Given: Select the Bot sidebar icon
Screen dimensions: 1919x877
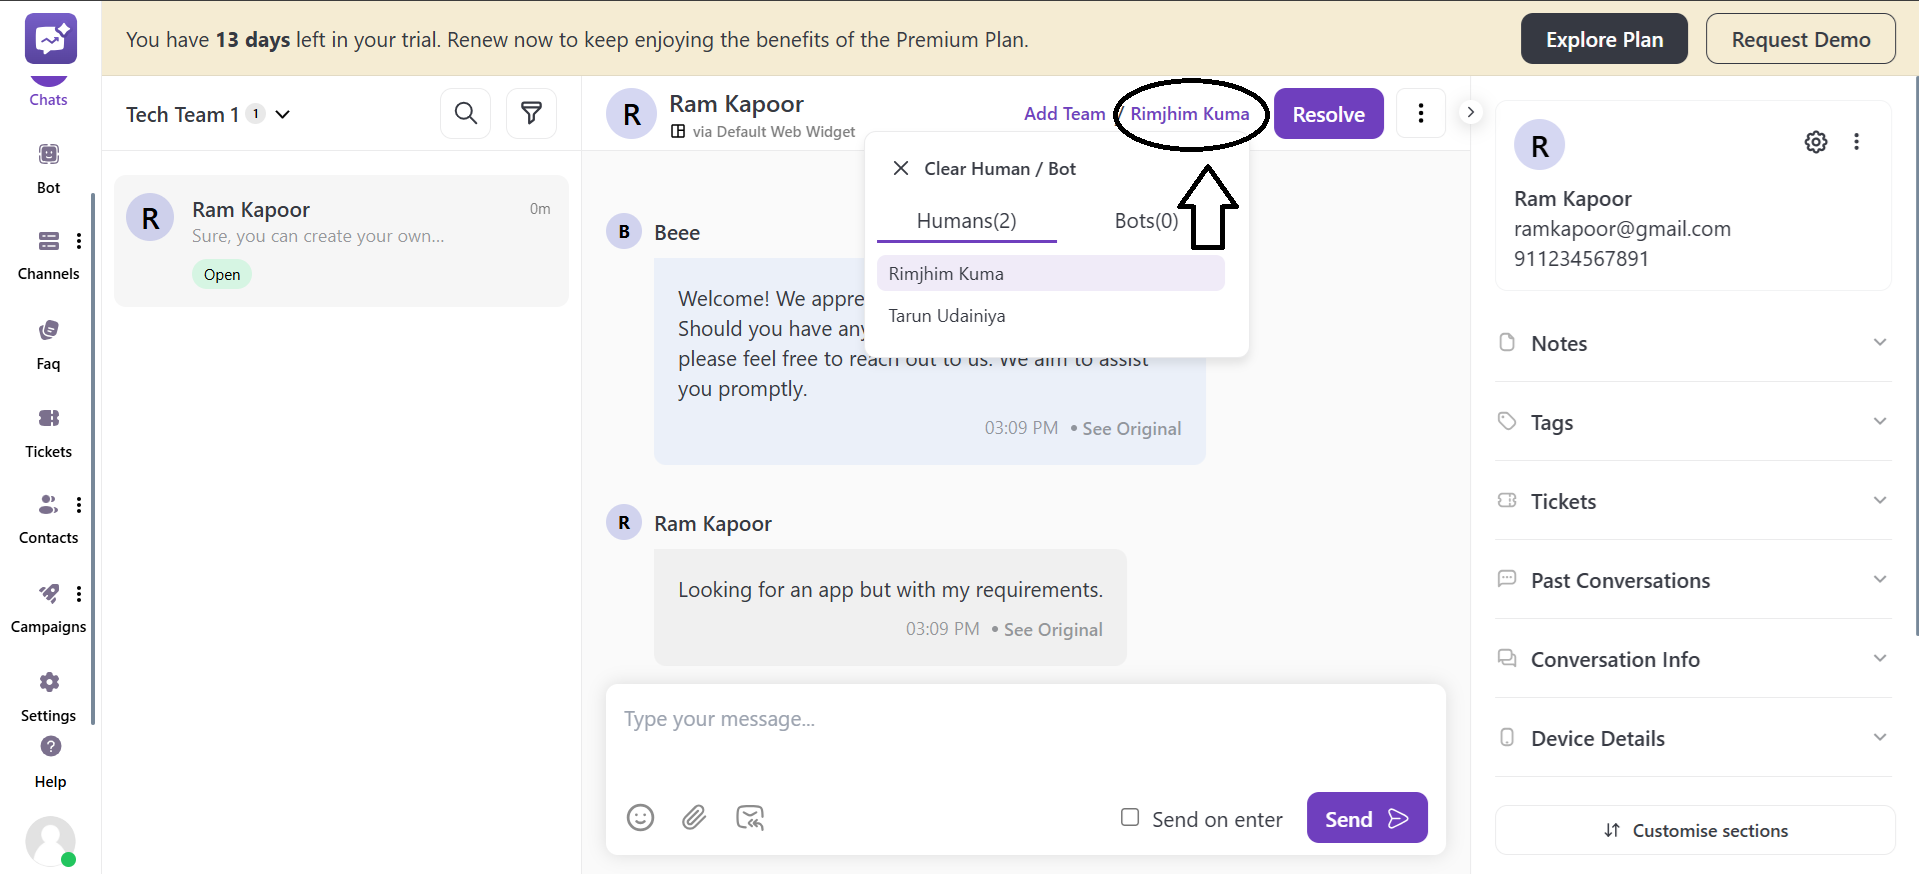Looking at the screenshot, I should [x=48, y=154].
